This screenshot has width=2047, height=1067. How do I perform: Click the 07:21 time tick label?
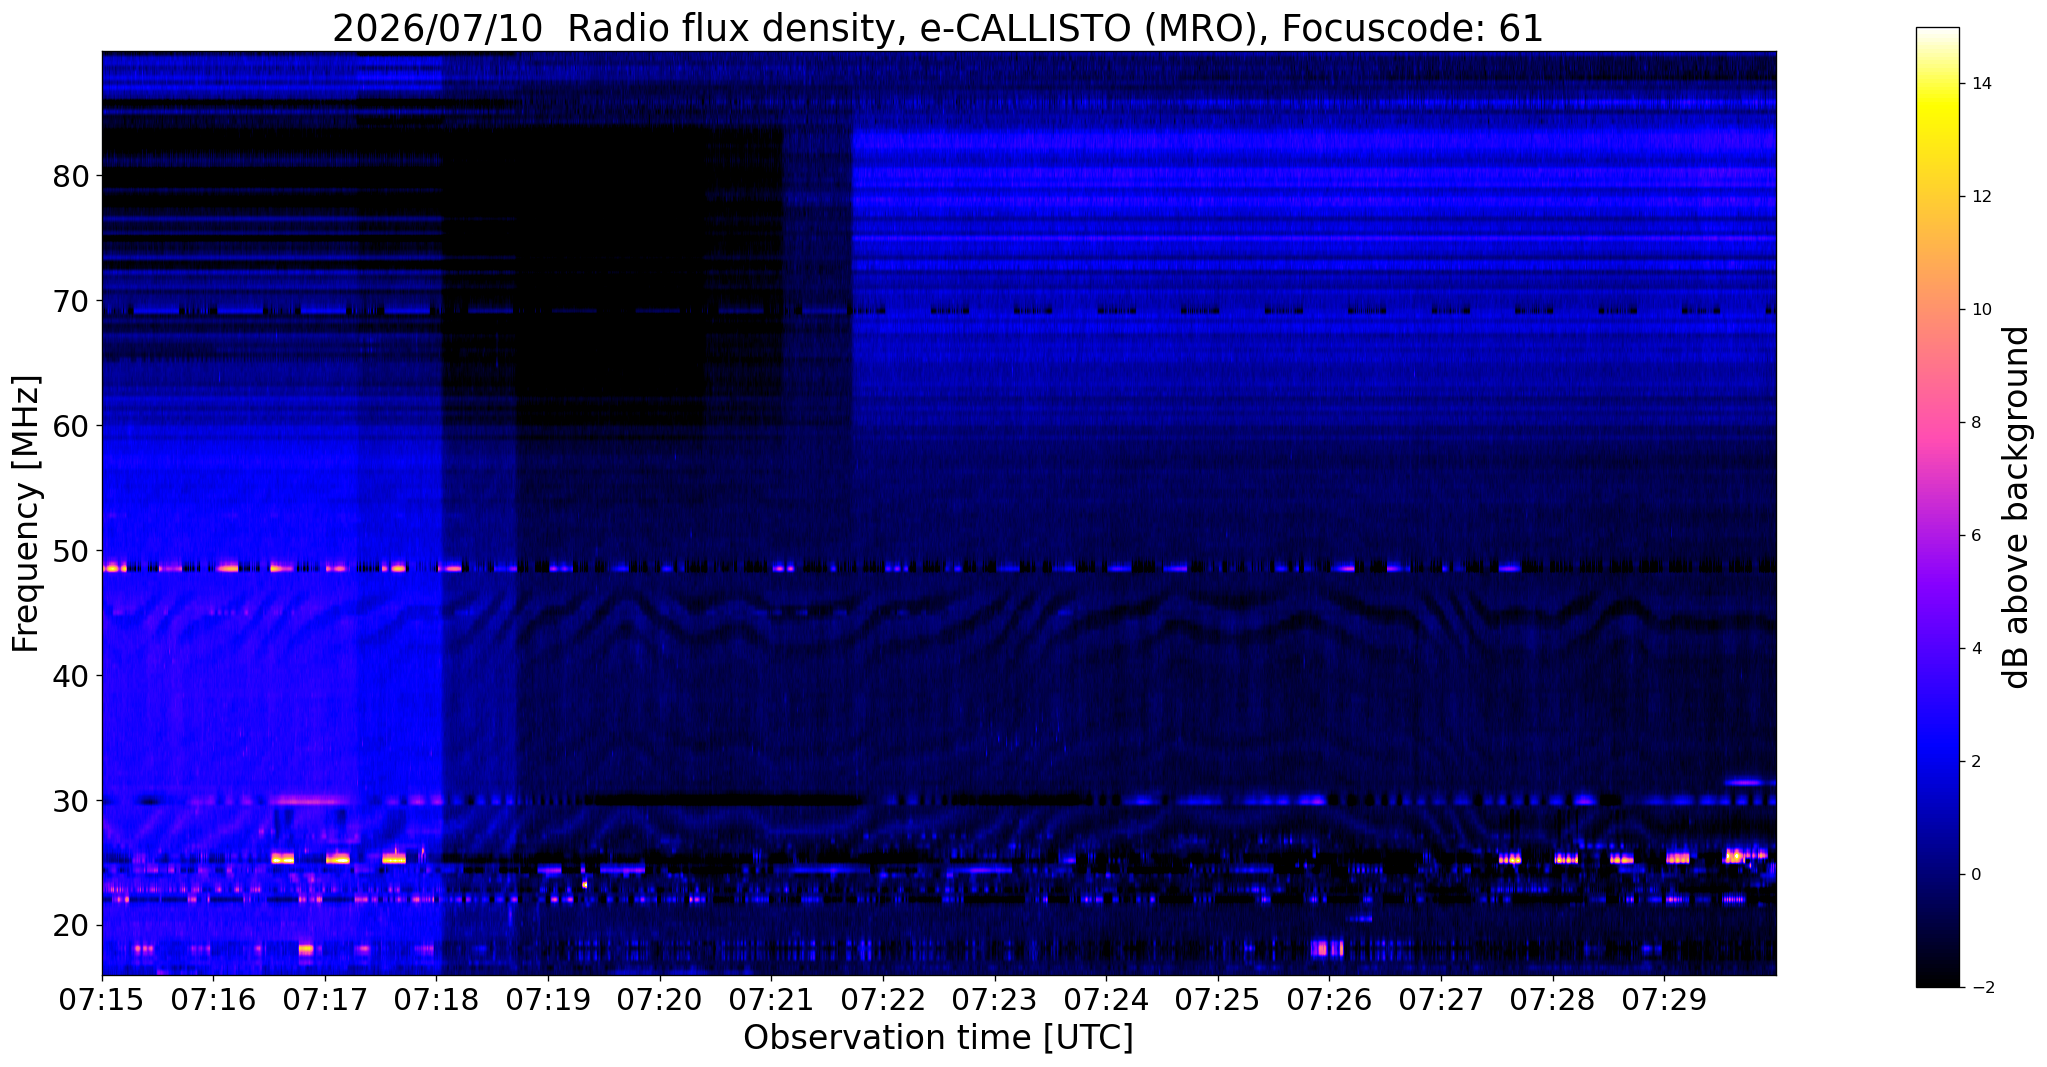coord(771,1000)
